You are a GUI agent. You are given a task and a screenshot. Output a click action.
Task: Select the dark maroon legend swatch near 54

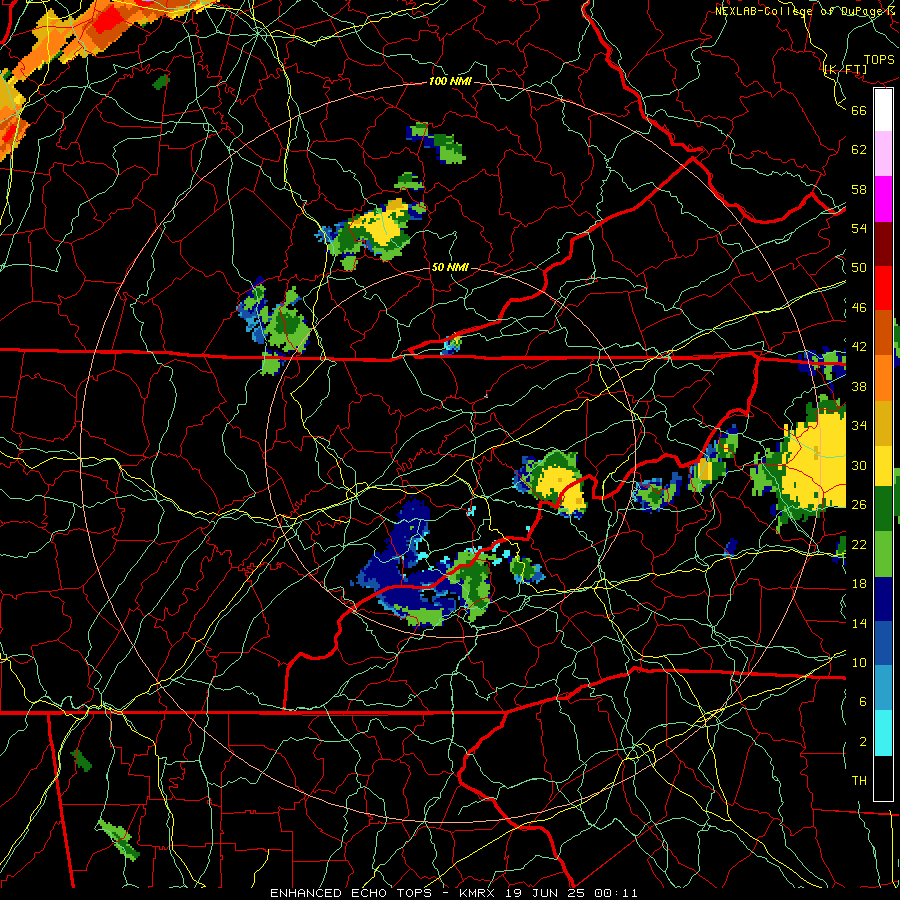(x=883, y=243)
